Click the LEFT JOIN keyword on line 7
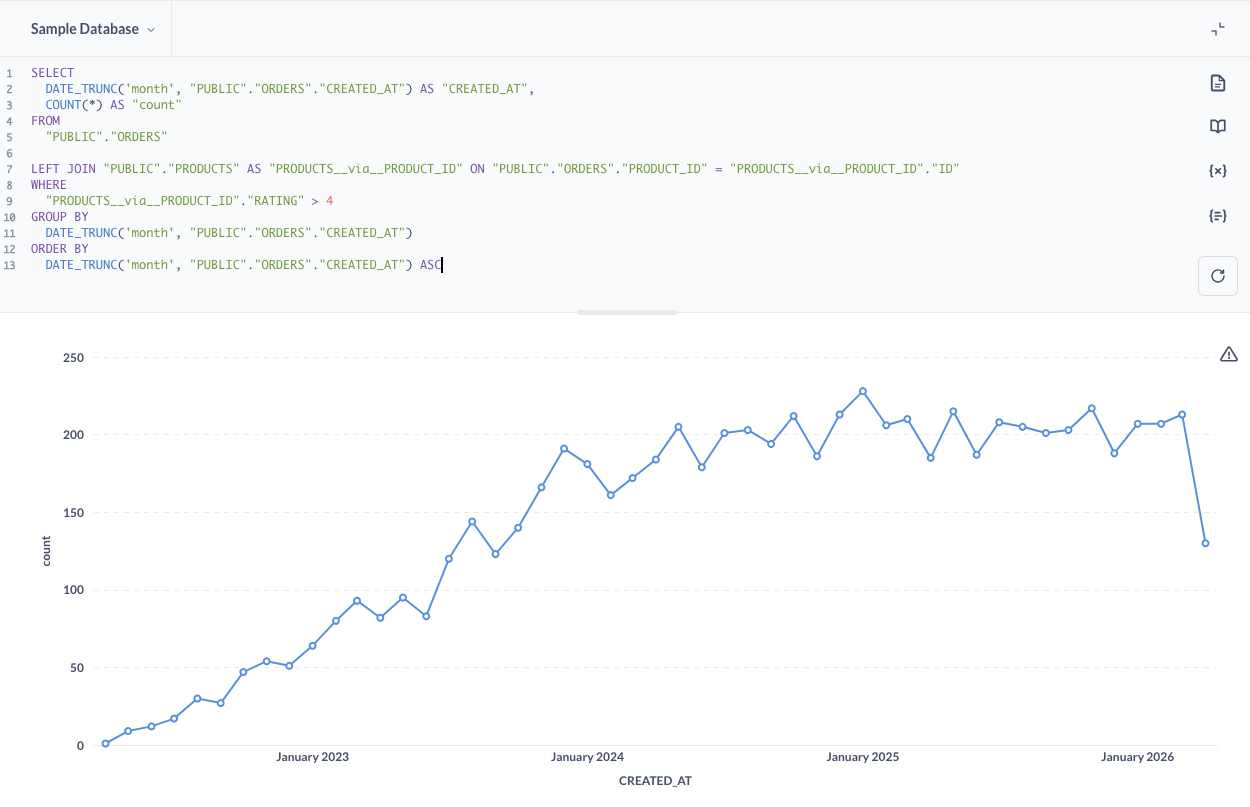This screenshot has height=807, width=1250. pos(63,169)
